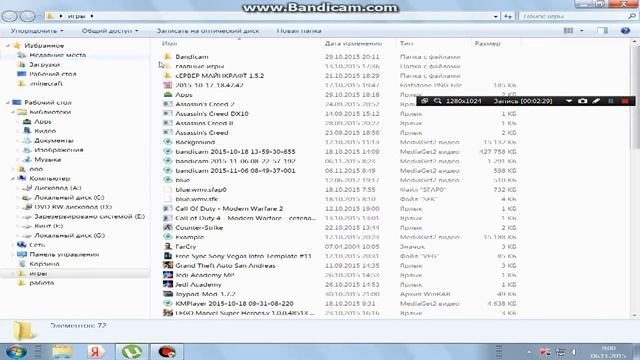Screen dimensions: 640x360
Task: Select the Видео library
Action: pos(45,131)
